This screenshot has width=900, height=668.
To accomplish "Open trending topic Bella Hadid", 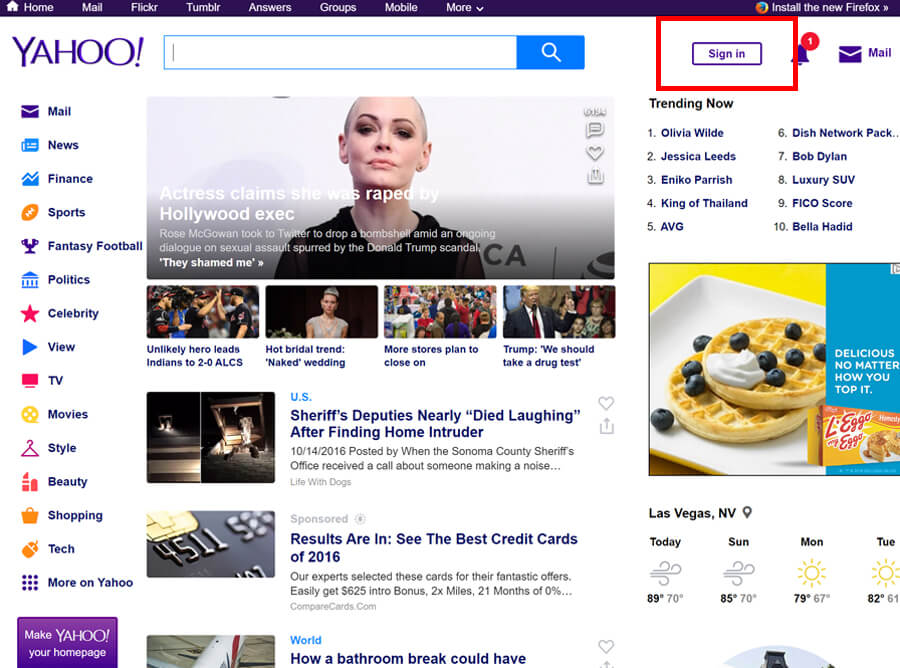I will click(822, 227).
